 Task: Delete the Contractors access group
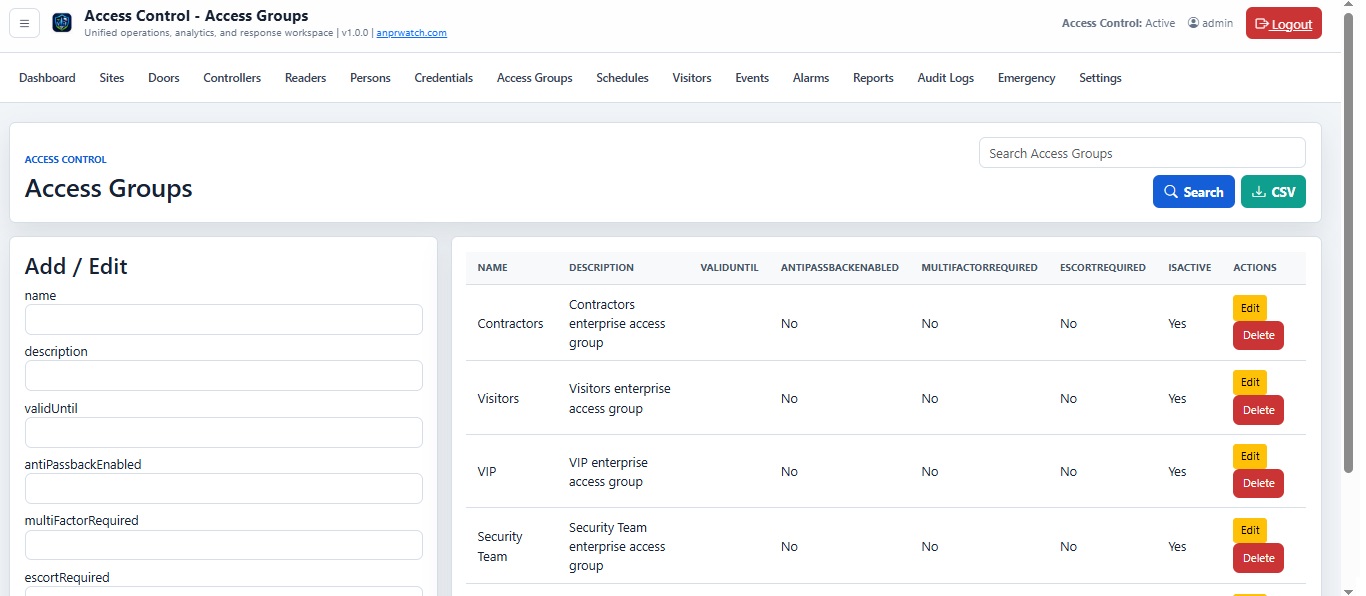[1258, 335]
